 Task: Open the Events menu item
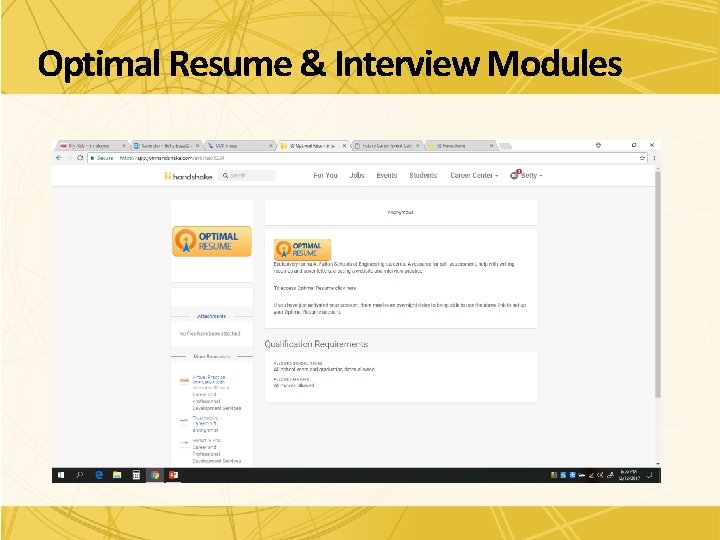coord(387,175)
